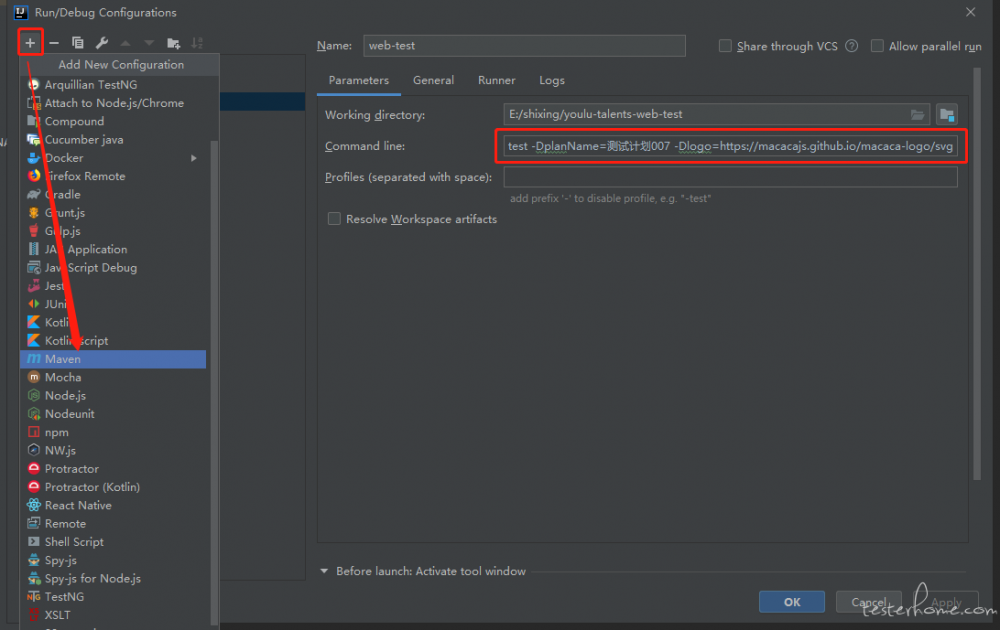Choose Arquillian TestNG from the list

click(113, 84)
